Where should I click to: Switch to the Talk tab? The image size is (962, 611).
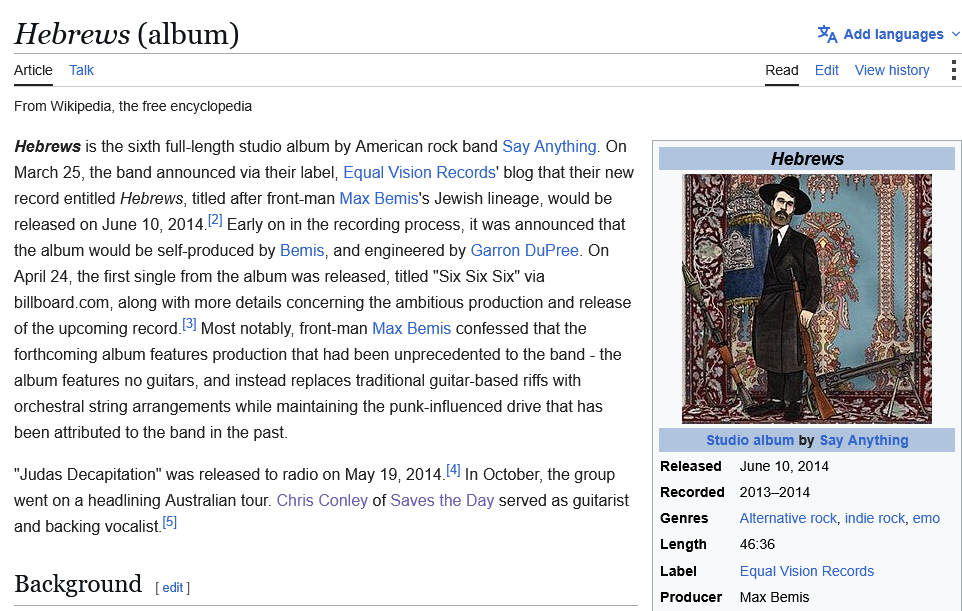click(x=81, y=70)
